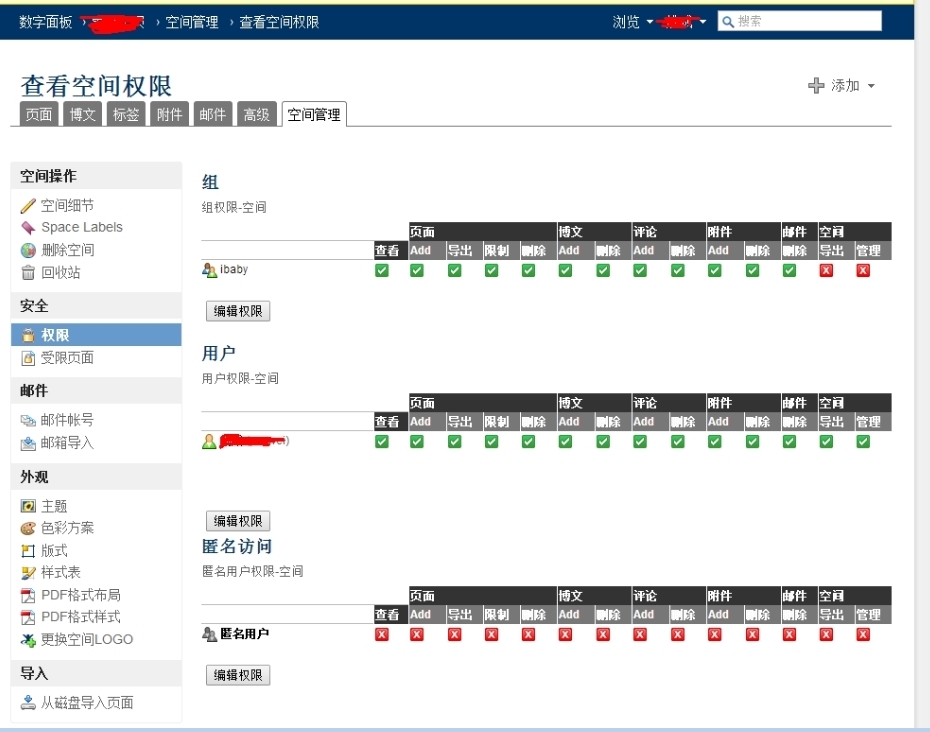Click ibaby's red 管理 permission mark
Viewport: 930px width, 732px height.
(863, 270)
